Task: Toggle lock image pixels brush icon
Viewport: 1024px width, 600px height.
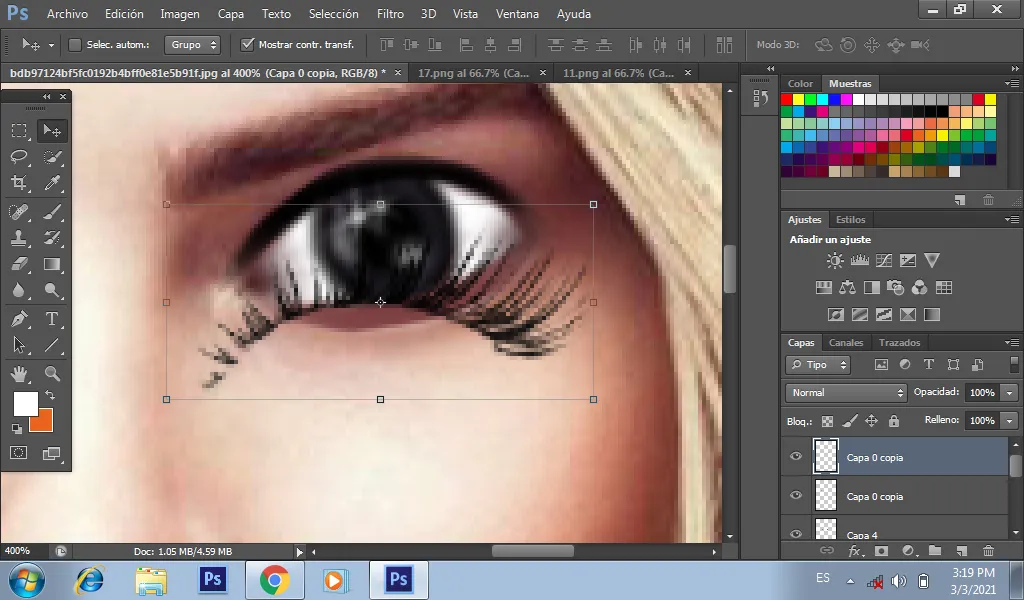Action: click(850, 421)
